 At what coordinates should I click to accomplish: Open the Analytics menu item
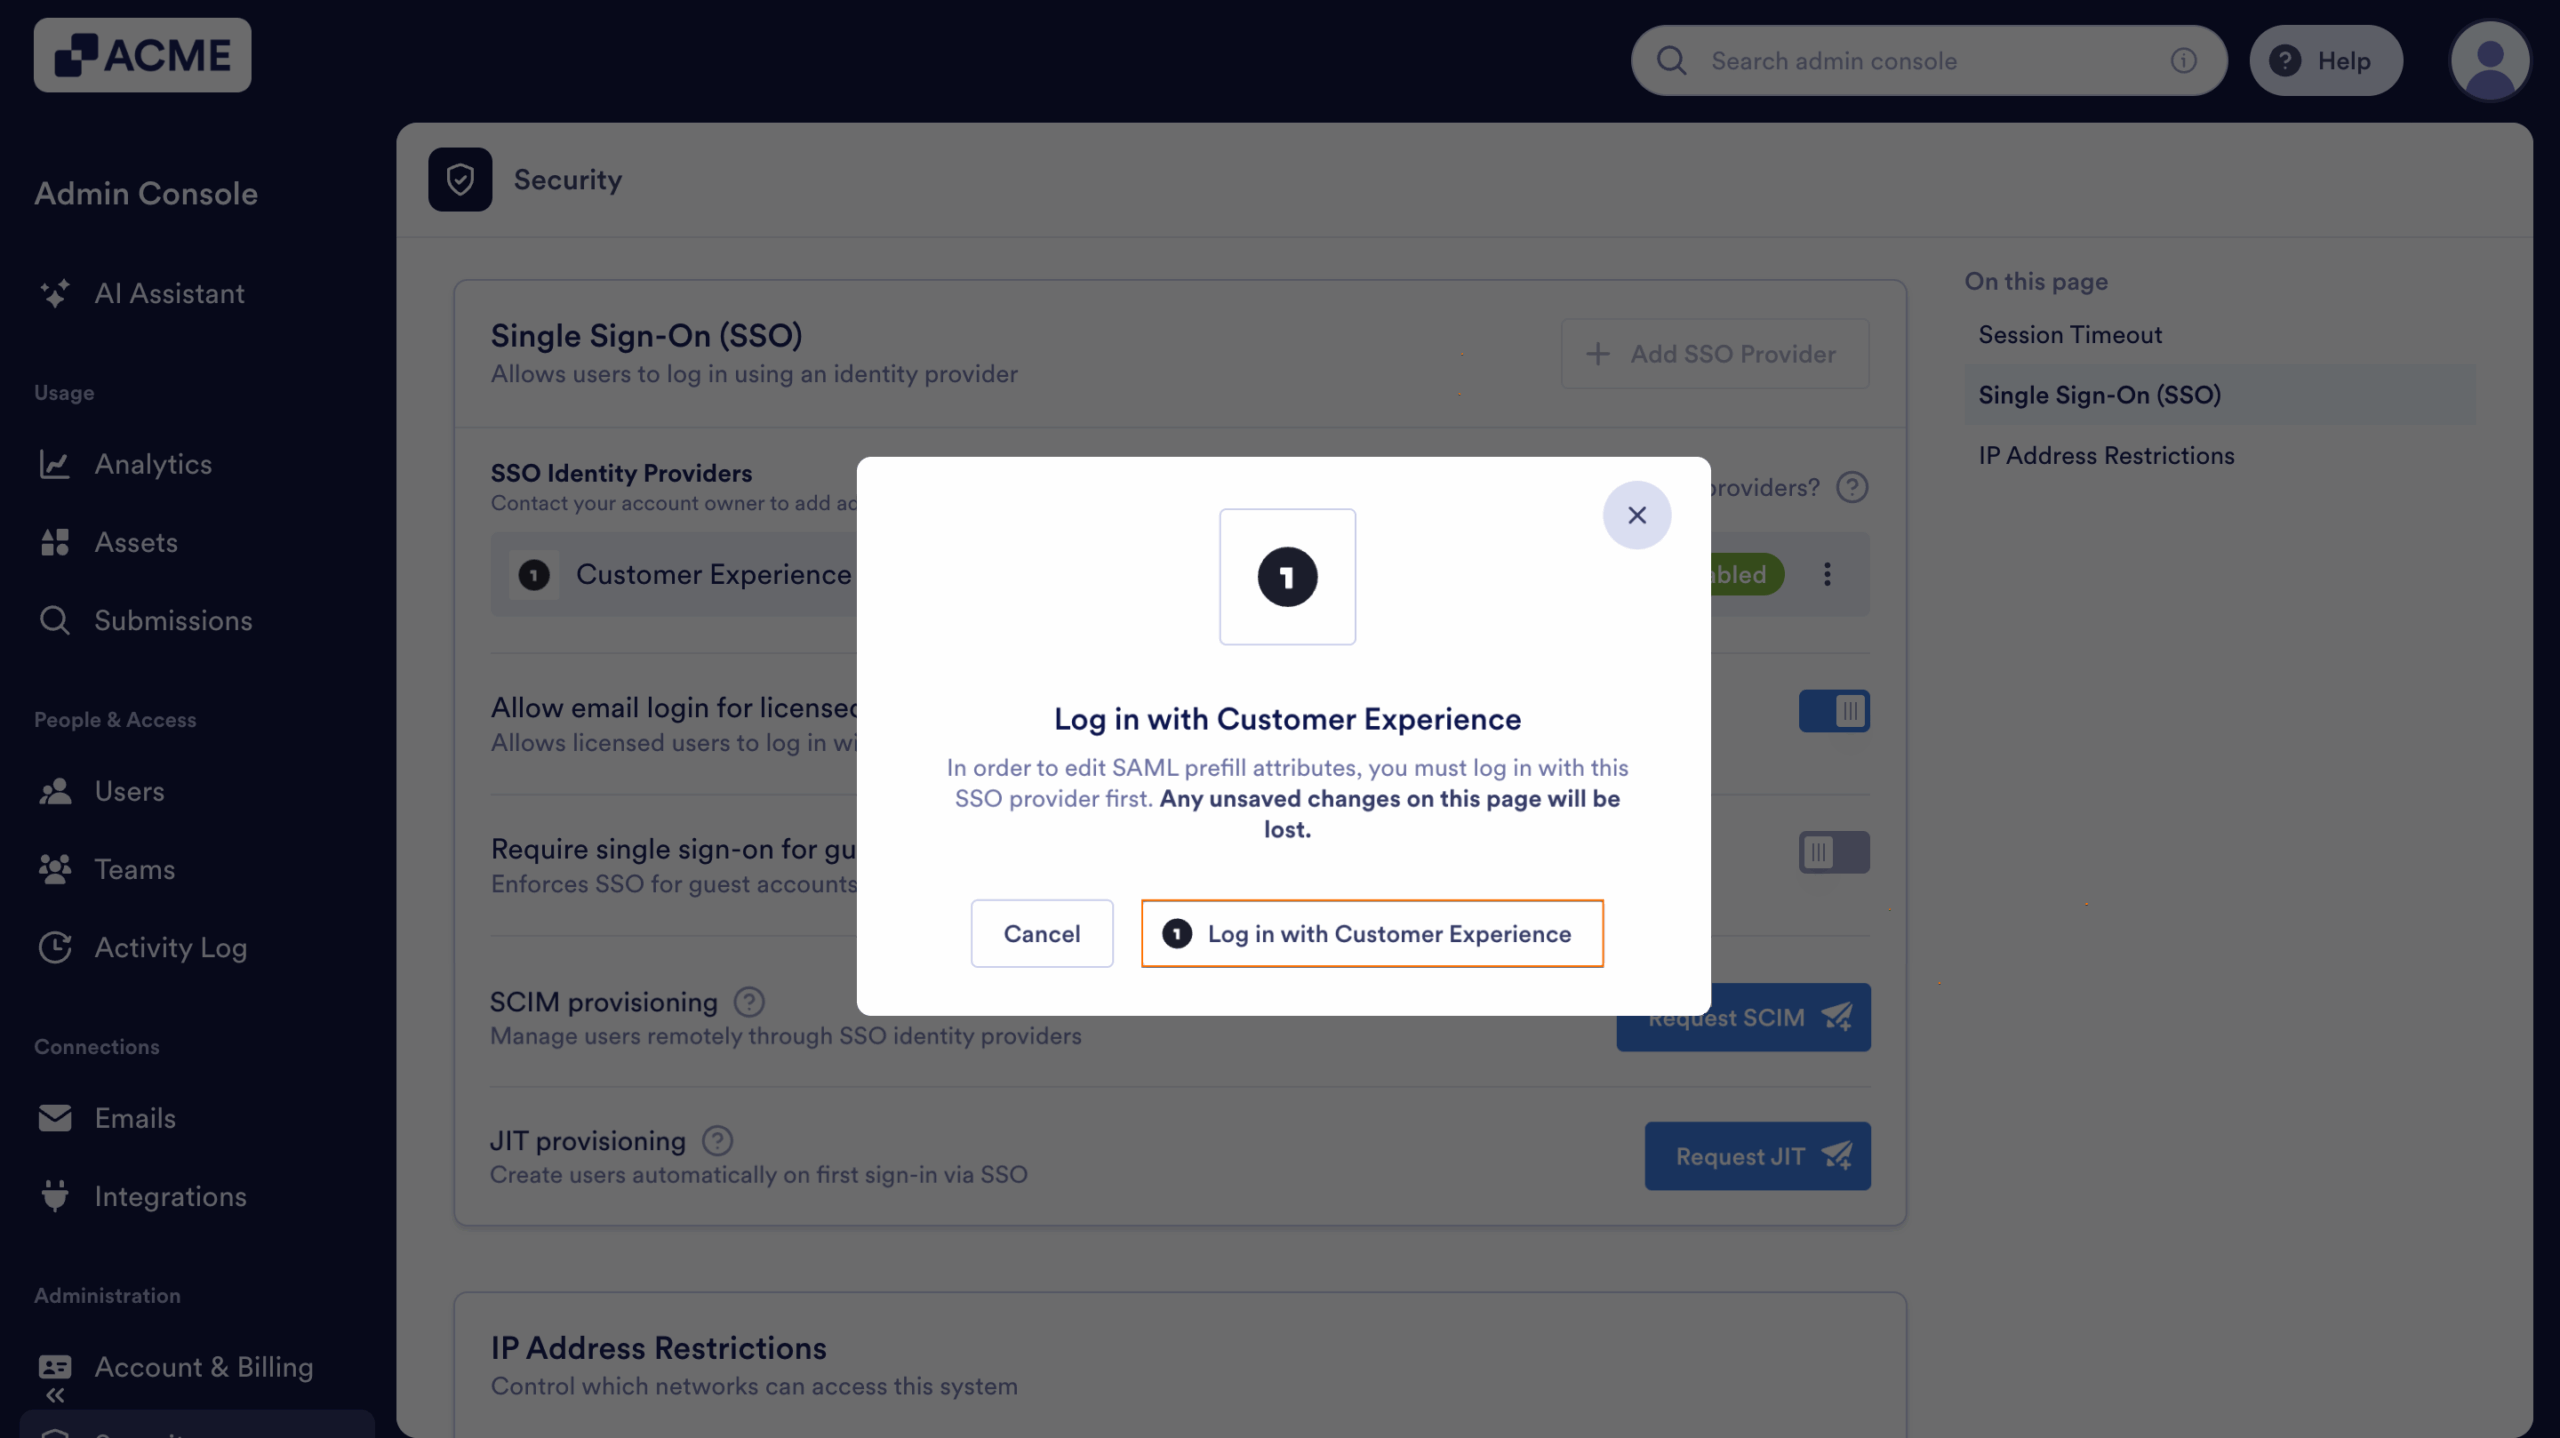coord(153,464)
